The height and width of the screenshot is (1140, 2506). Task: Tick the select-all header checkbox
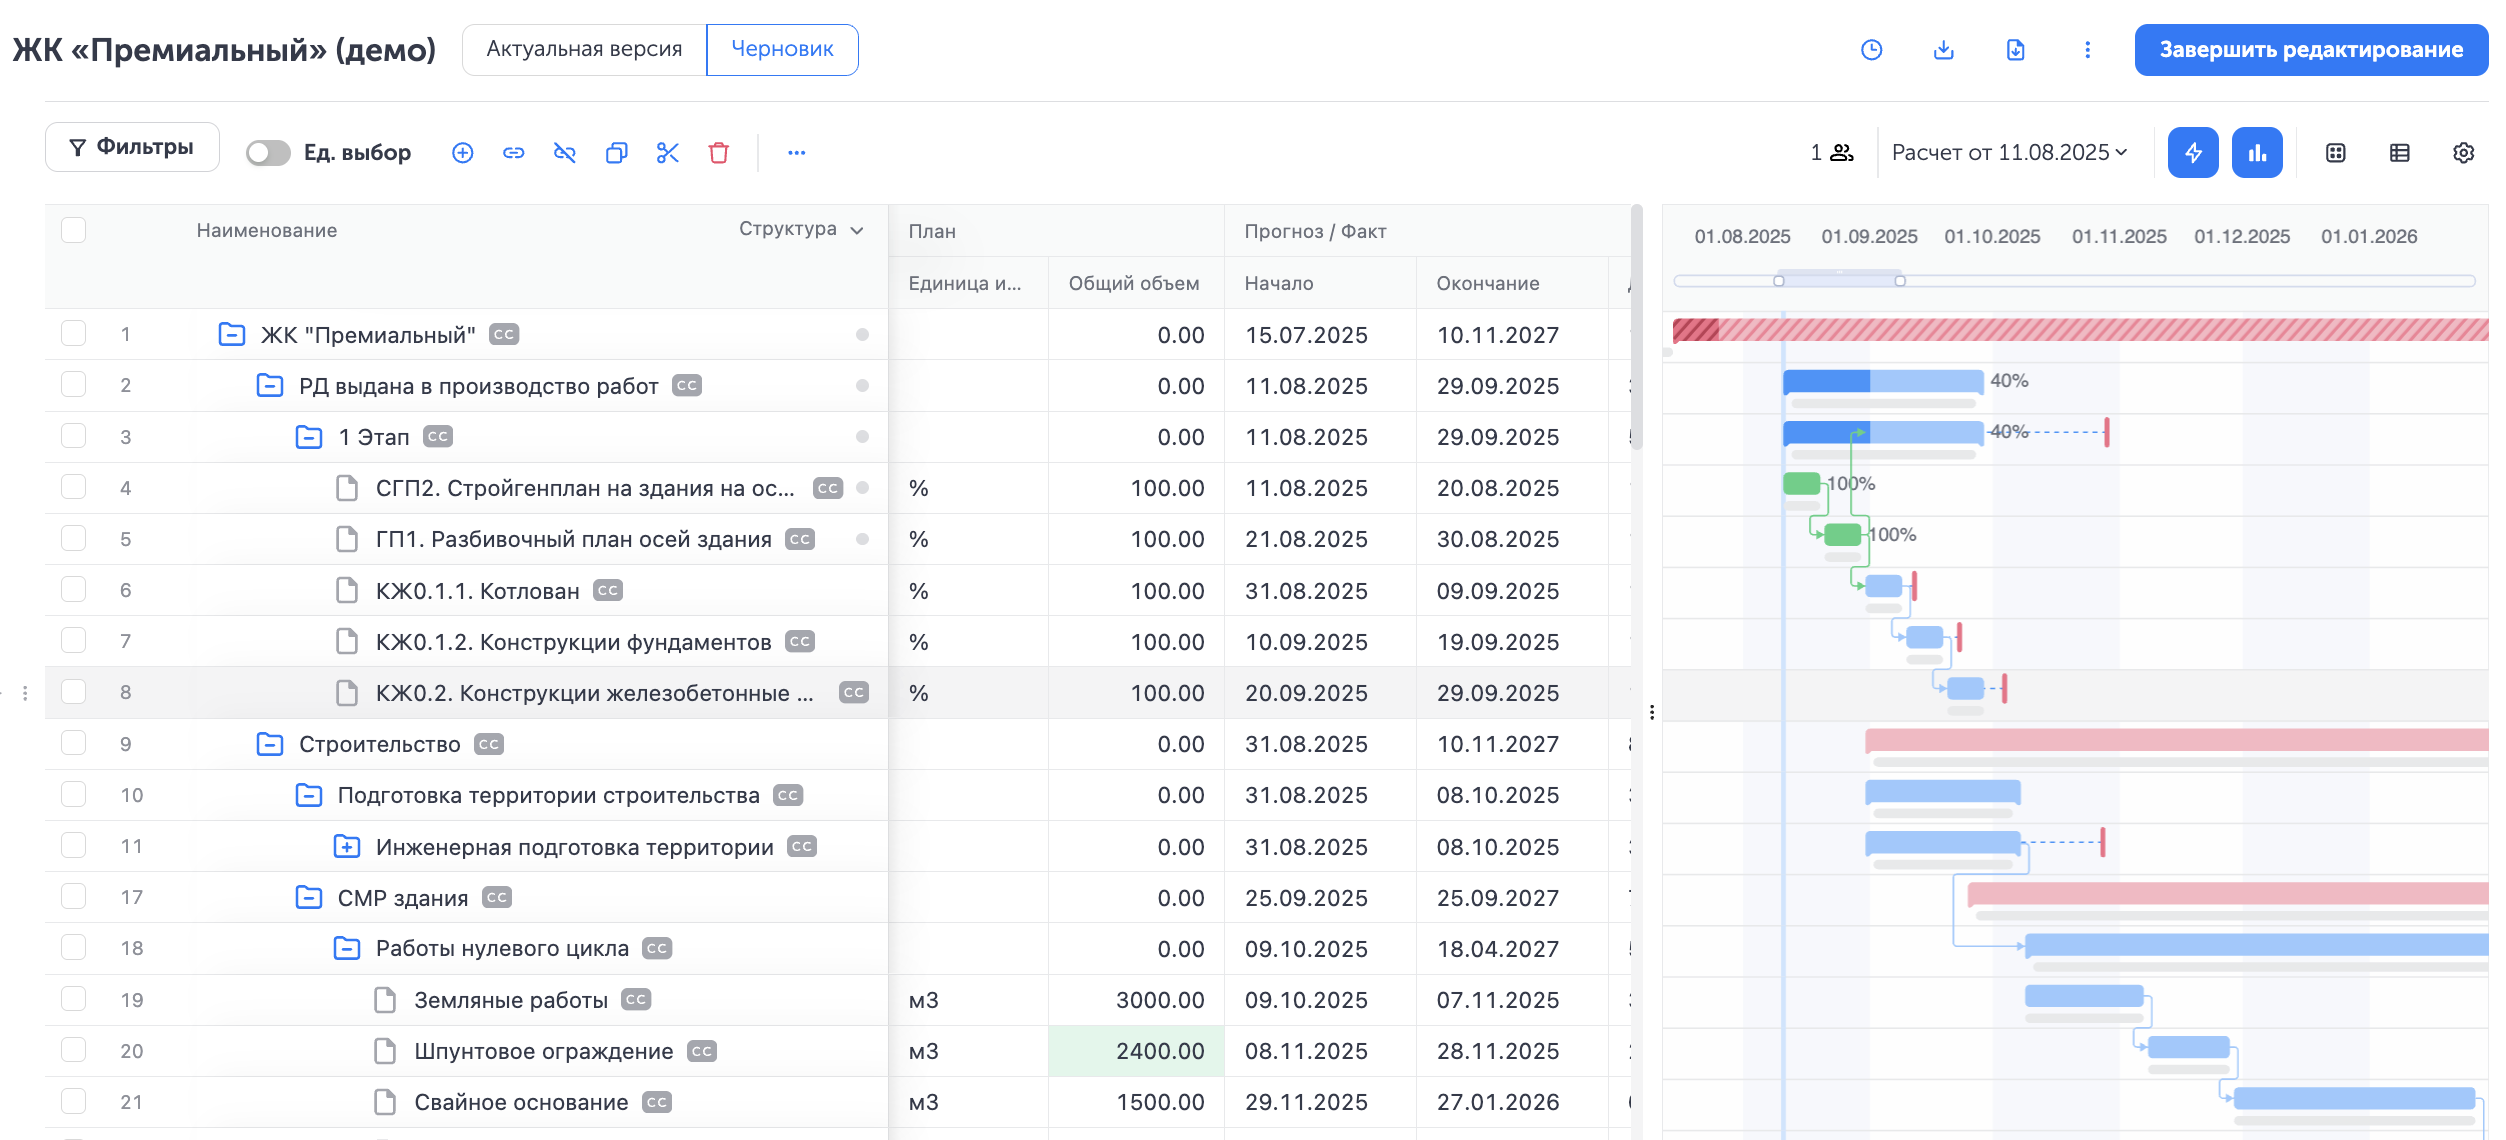pos(73,230)
